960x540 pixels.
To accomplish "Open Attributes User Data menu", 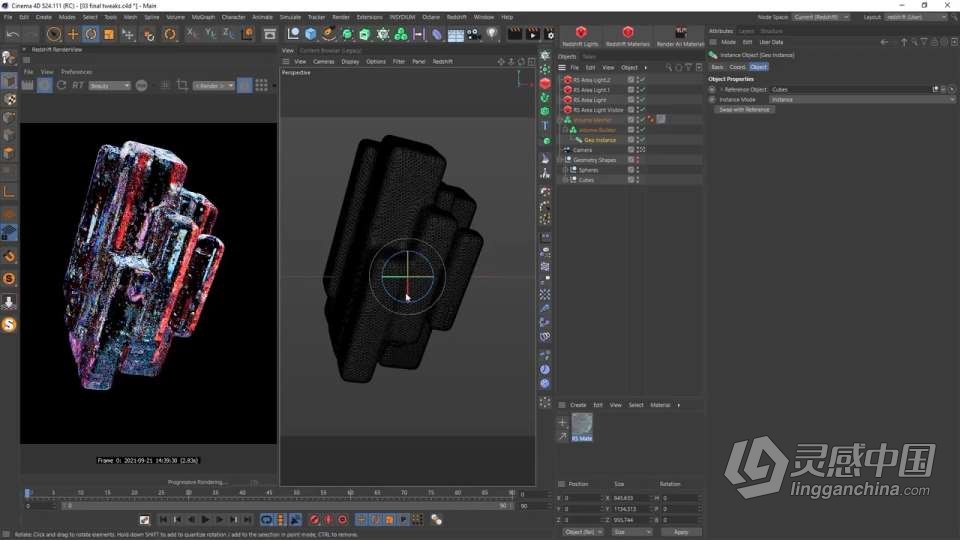I will click(x=771, y=42).
